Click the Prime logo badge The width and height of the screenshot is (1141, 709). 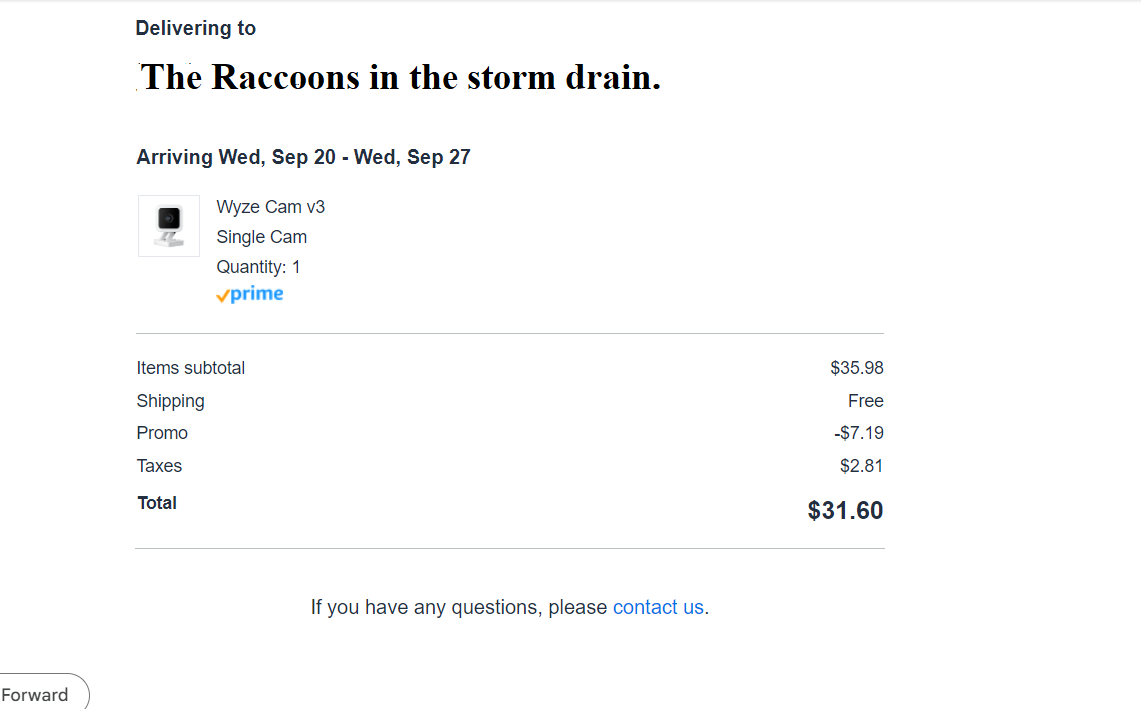(250, 294)
